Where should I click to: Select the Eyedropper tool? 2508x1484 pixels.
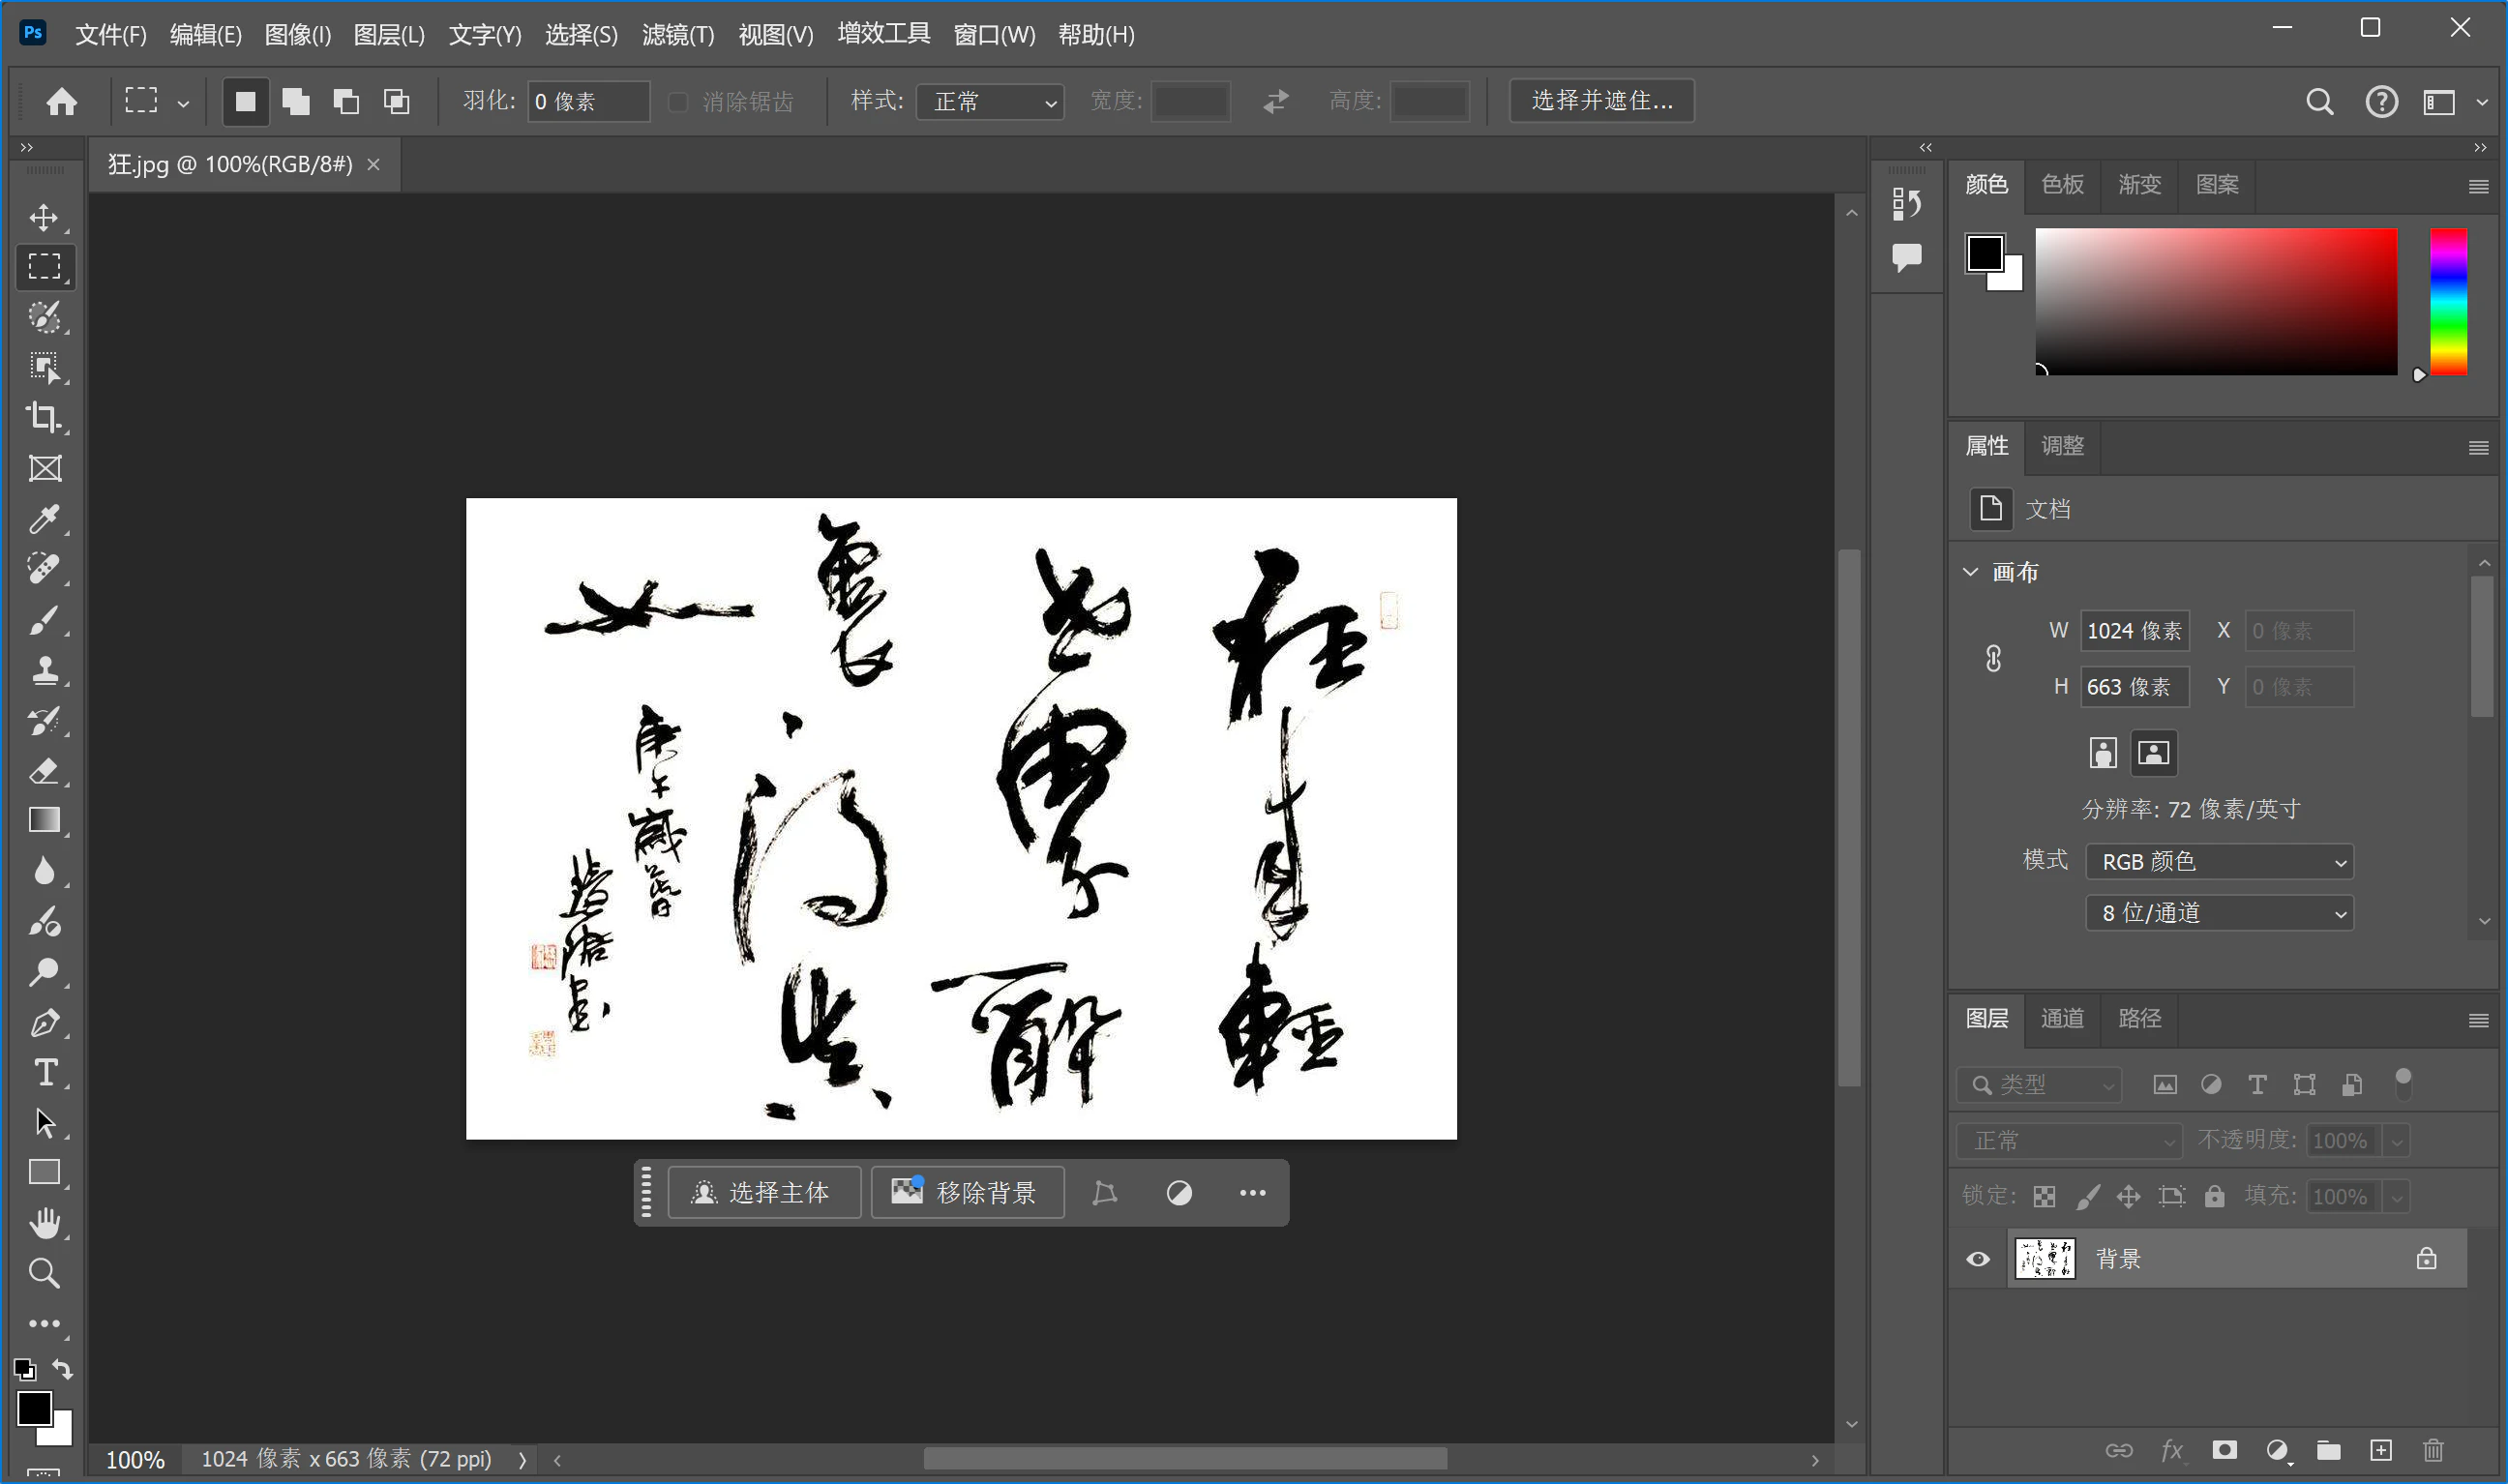[45, 519]
